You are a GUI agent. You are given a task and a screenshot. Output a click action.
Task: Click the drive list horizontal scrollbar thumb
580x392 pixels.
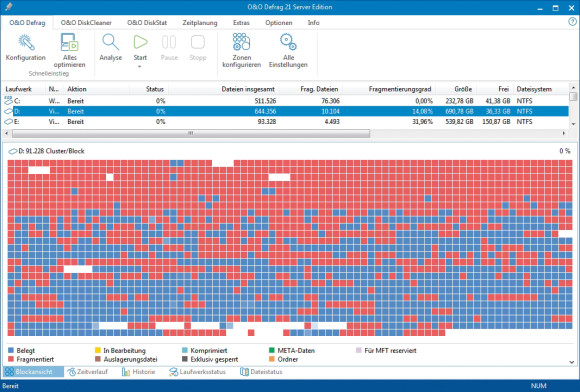click(x=191, y=133)
